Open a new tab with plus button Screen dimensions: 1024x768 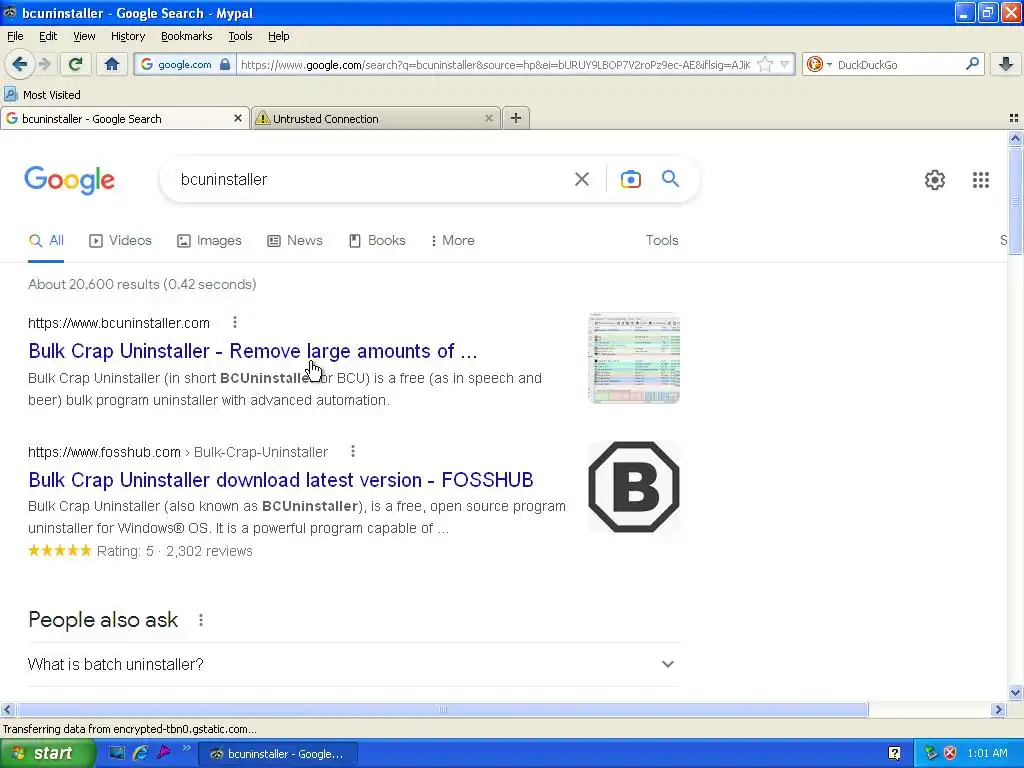[516, 118]
